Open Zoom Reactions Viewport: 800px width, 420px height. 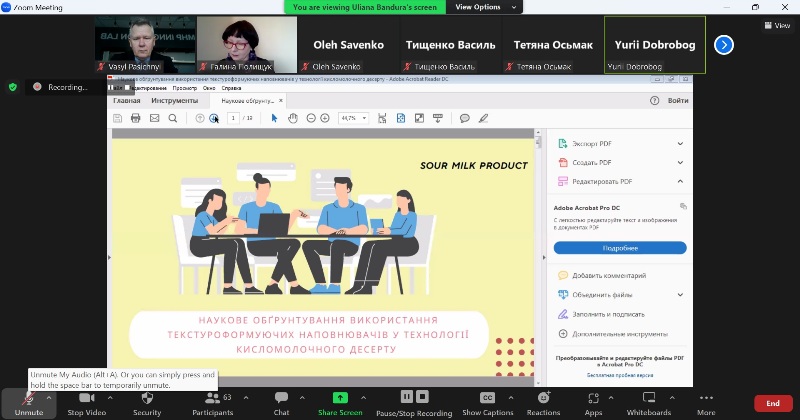543,401
